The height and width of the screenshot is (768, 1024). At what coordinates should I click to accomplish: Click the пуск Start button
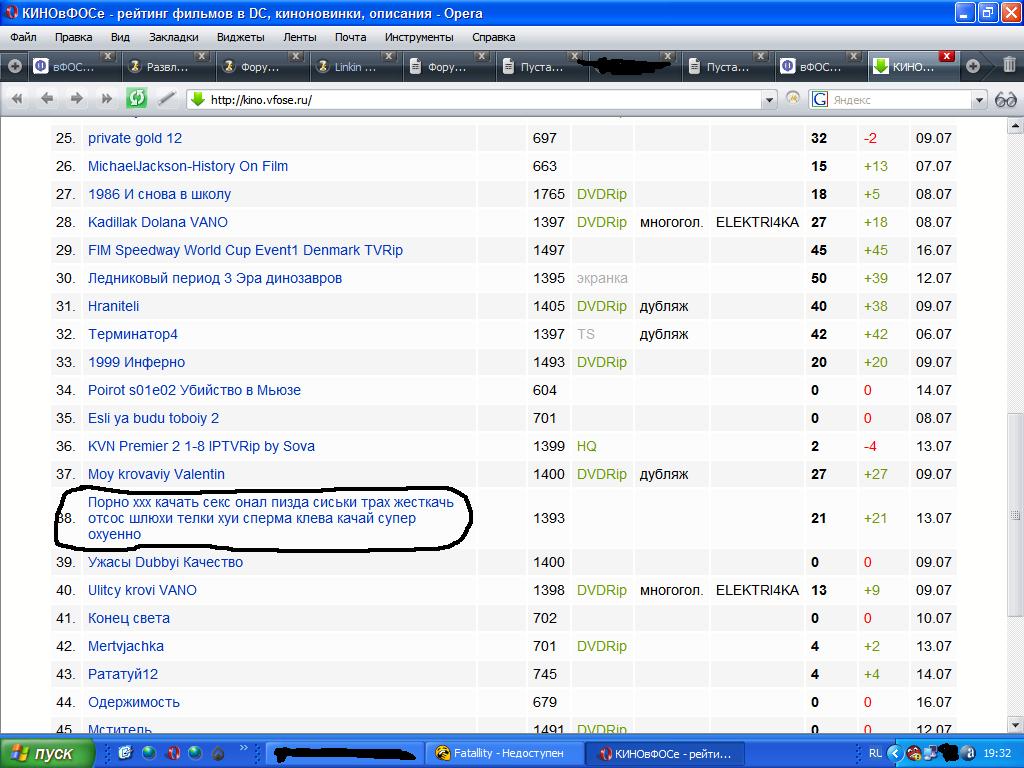pyautogui.click(x=41, y=753)
